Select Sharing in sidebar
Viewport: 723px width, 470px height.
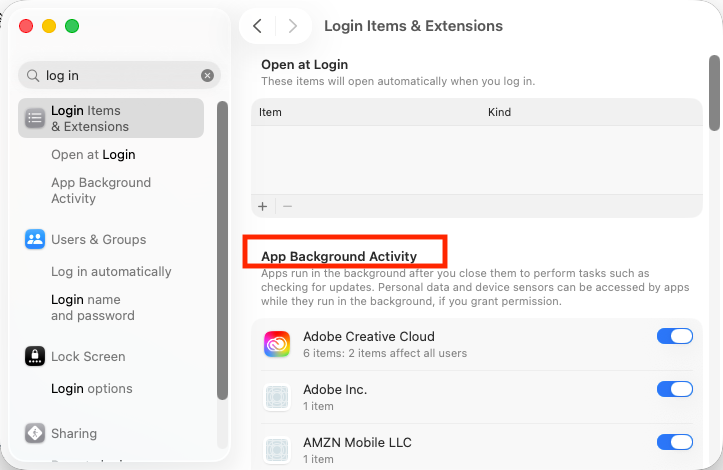pos(74,434)
